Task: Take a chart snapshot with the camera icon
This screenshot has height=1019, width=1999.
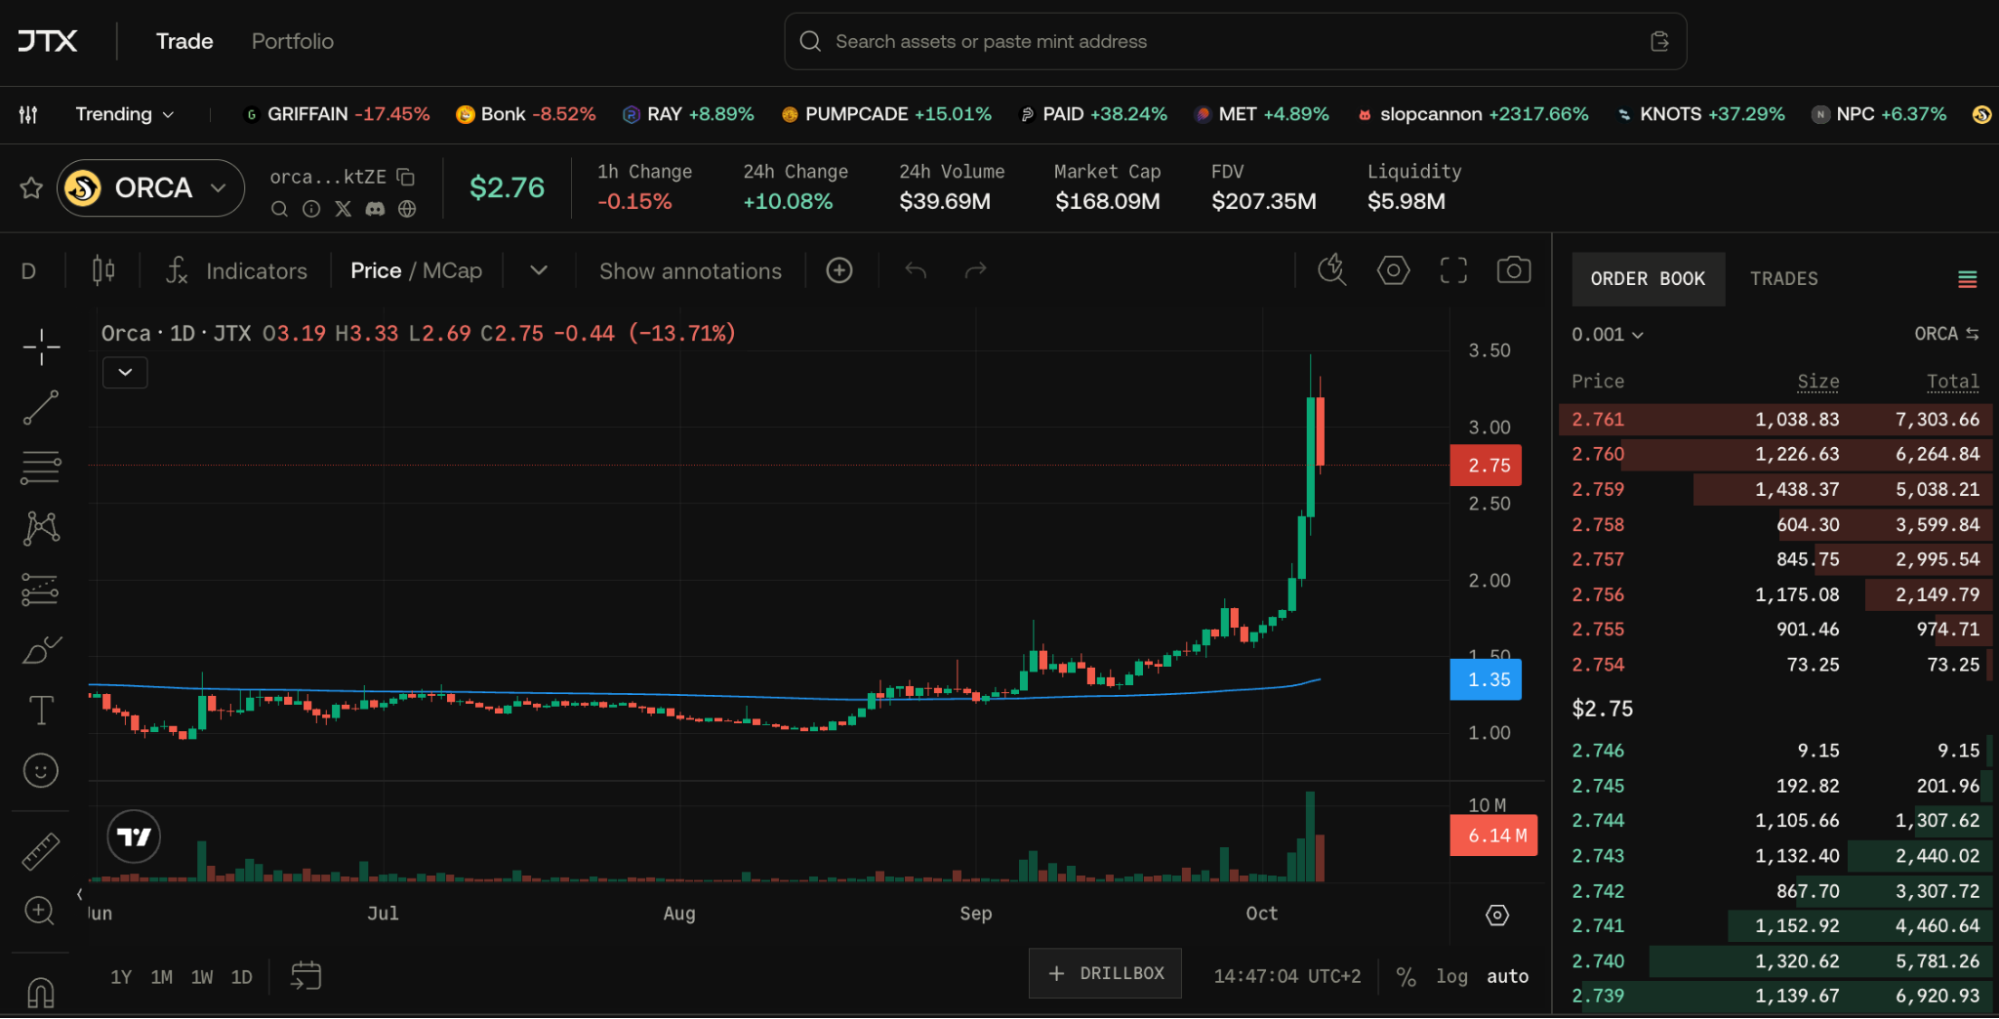Action: coord(1513,270)
